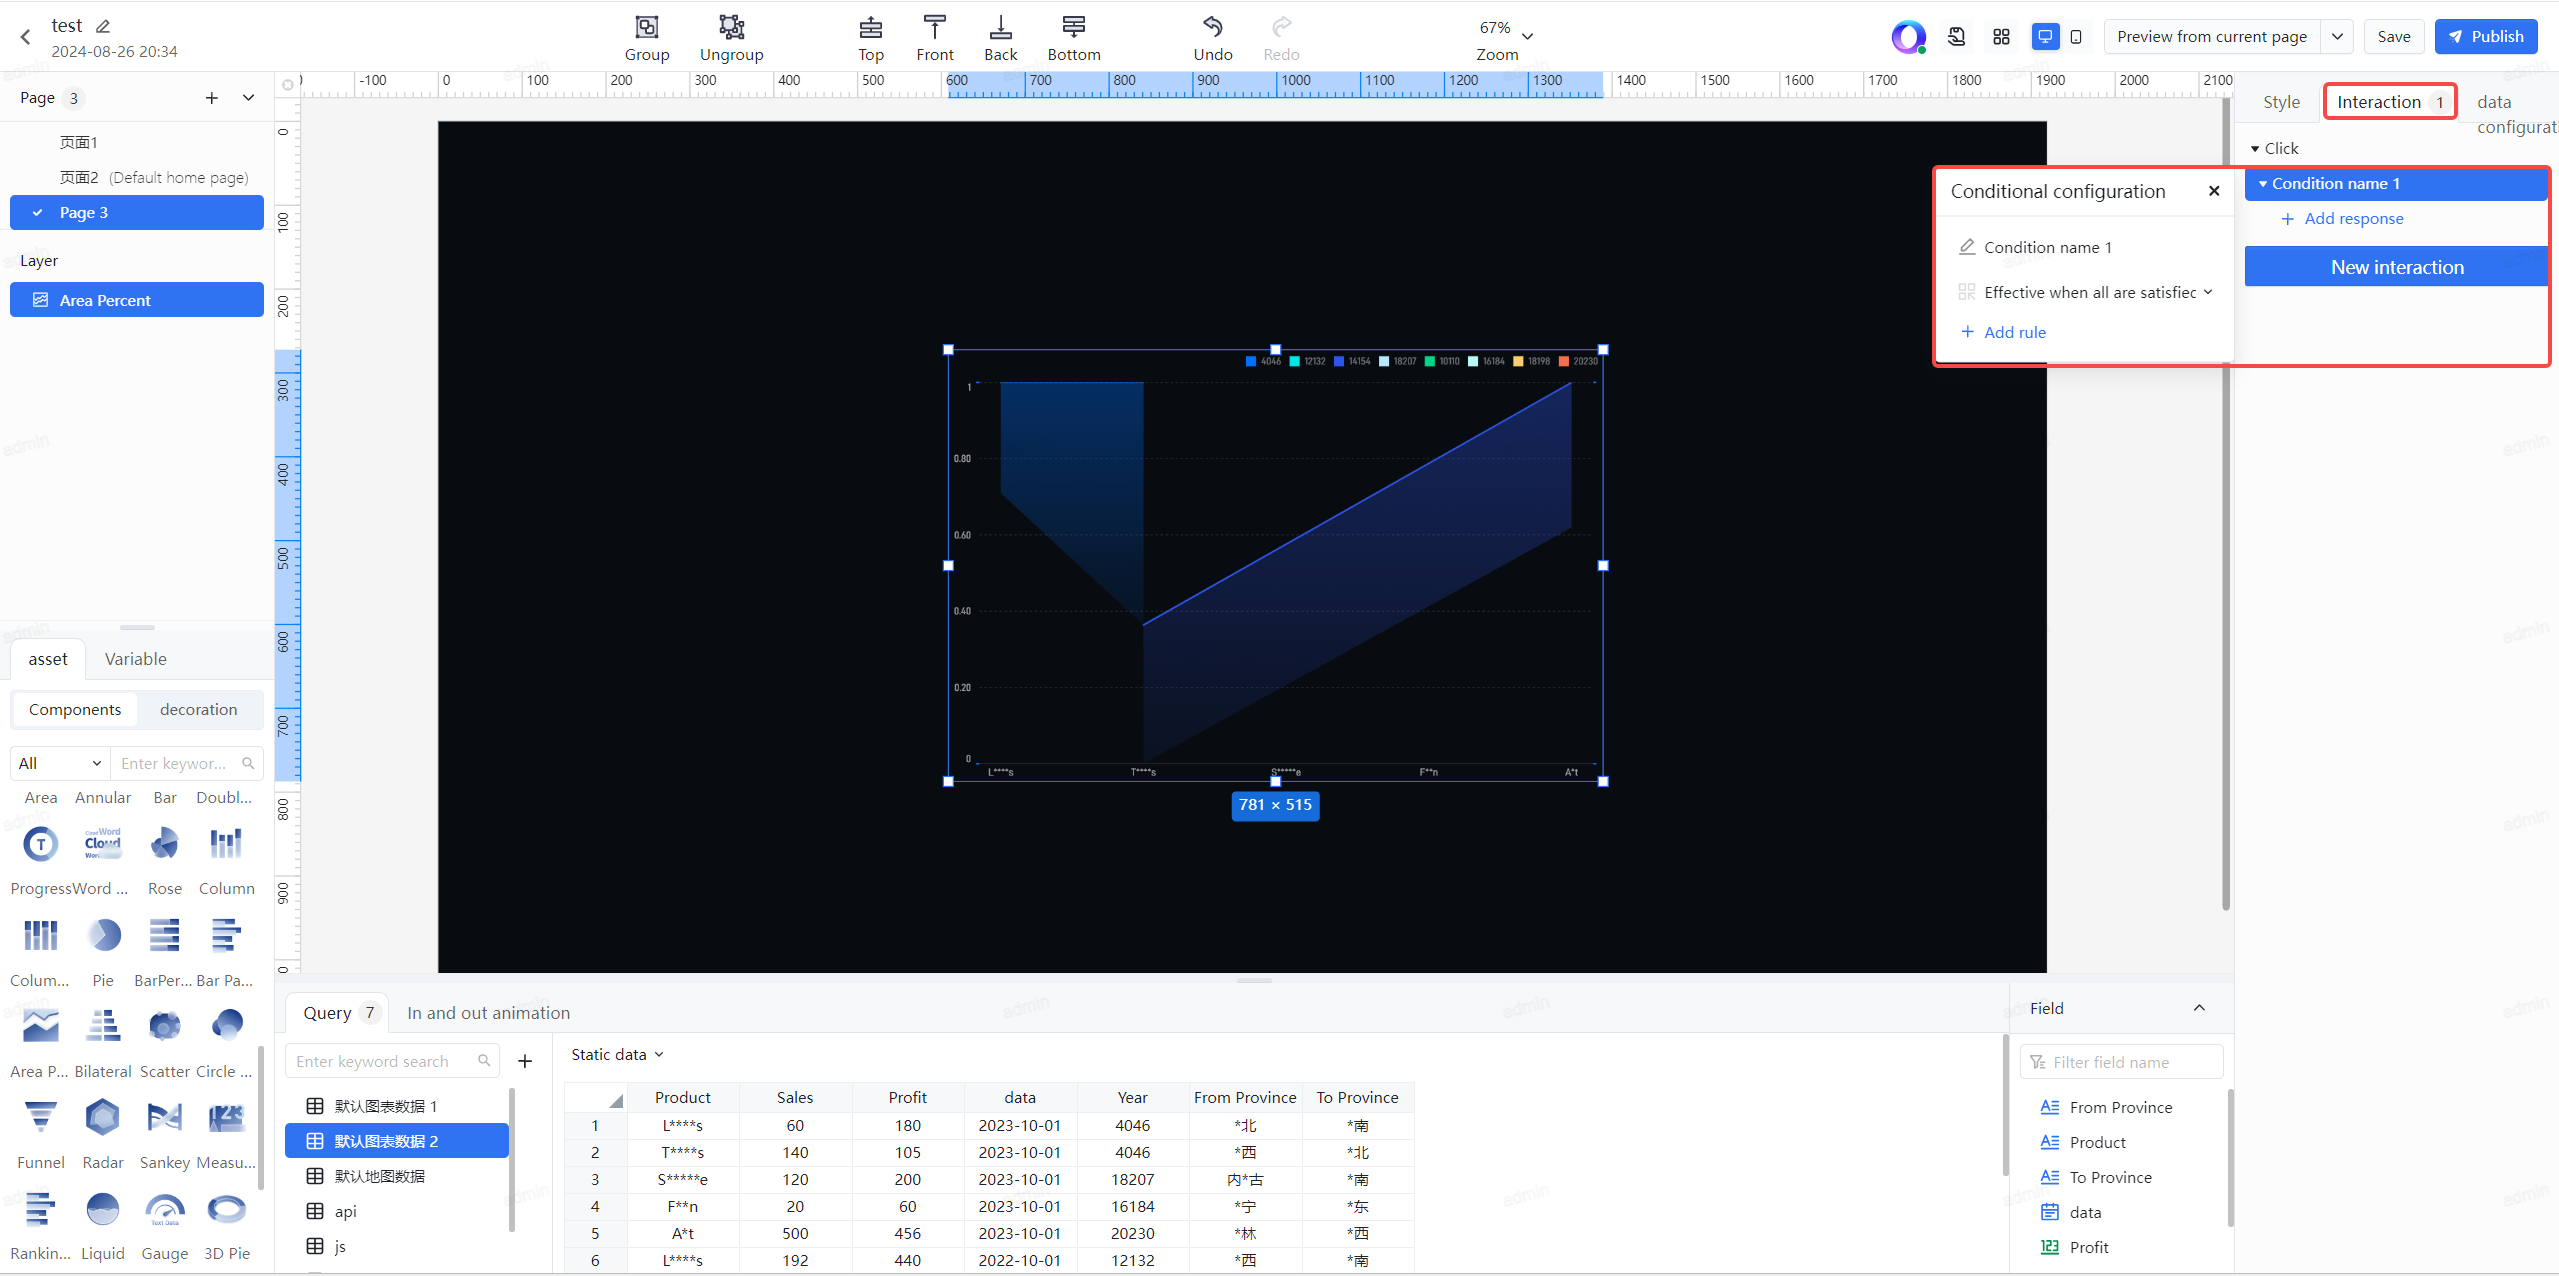Image resolution: width=2559 pixels, height=1276 pixels.
Task: Click the query Enter keyword search field
Action: tap(392, 1061)
